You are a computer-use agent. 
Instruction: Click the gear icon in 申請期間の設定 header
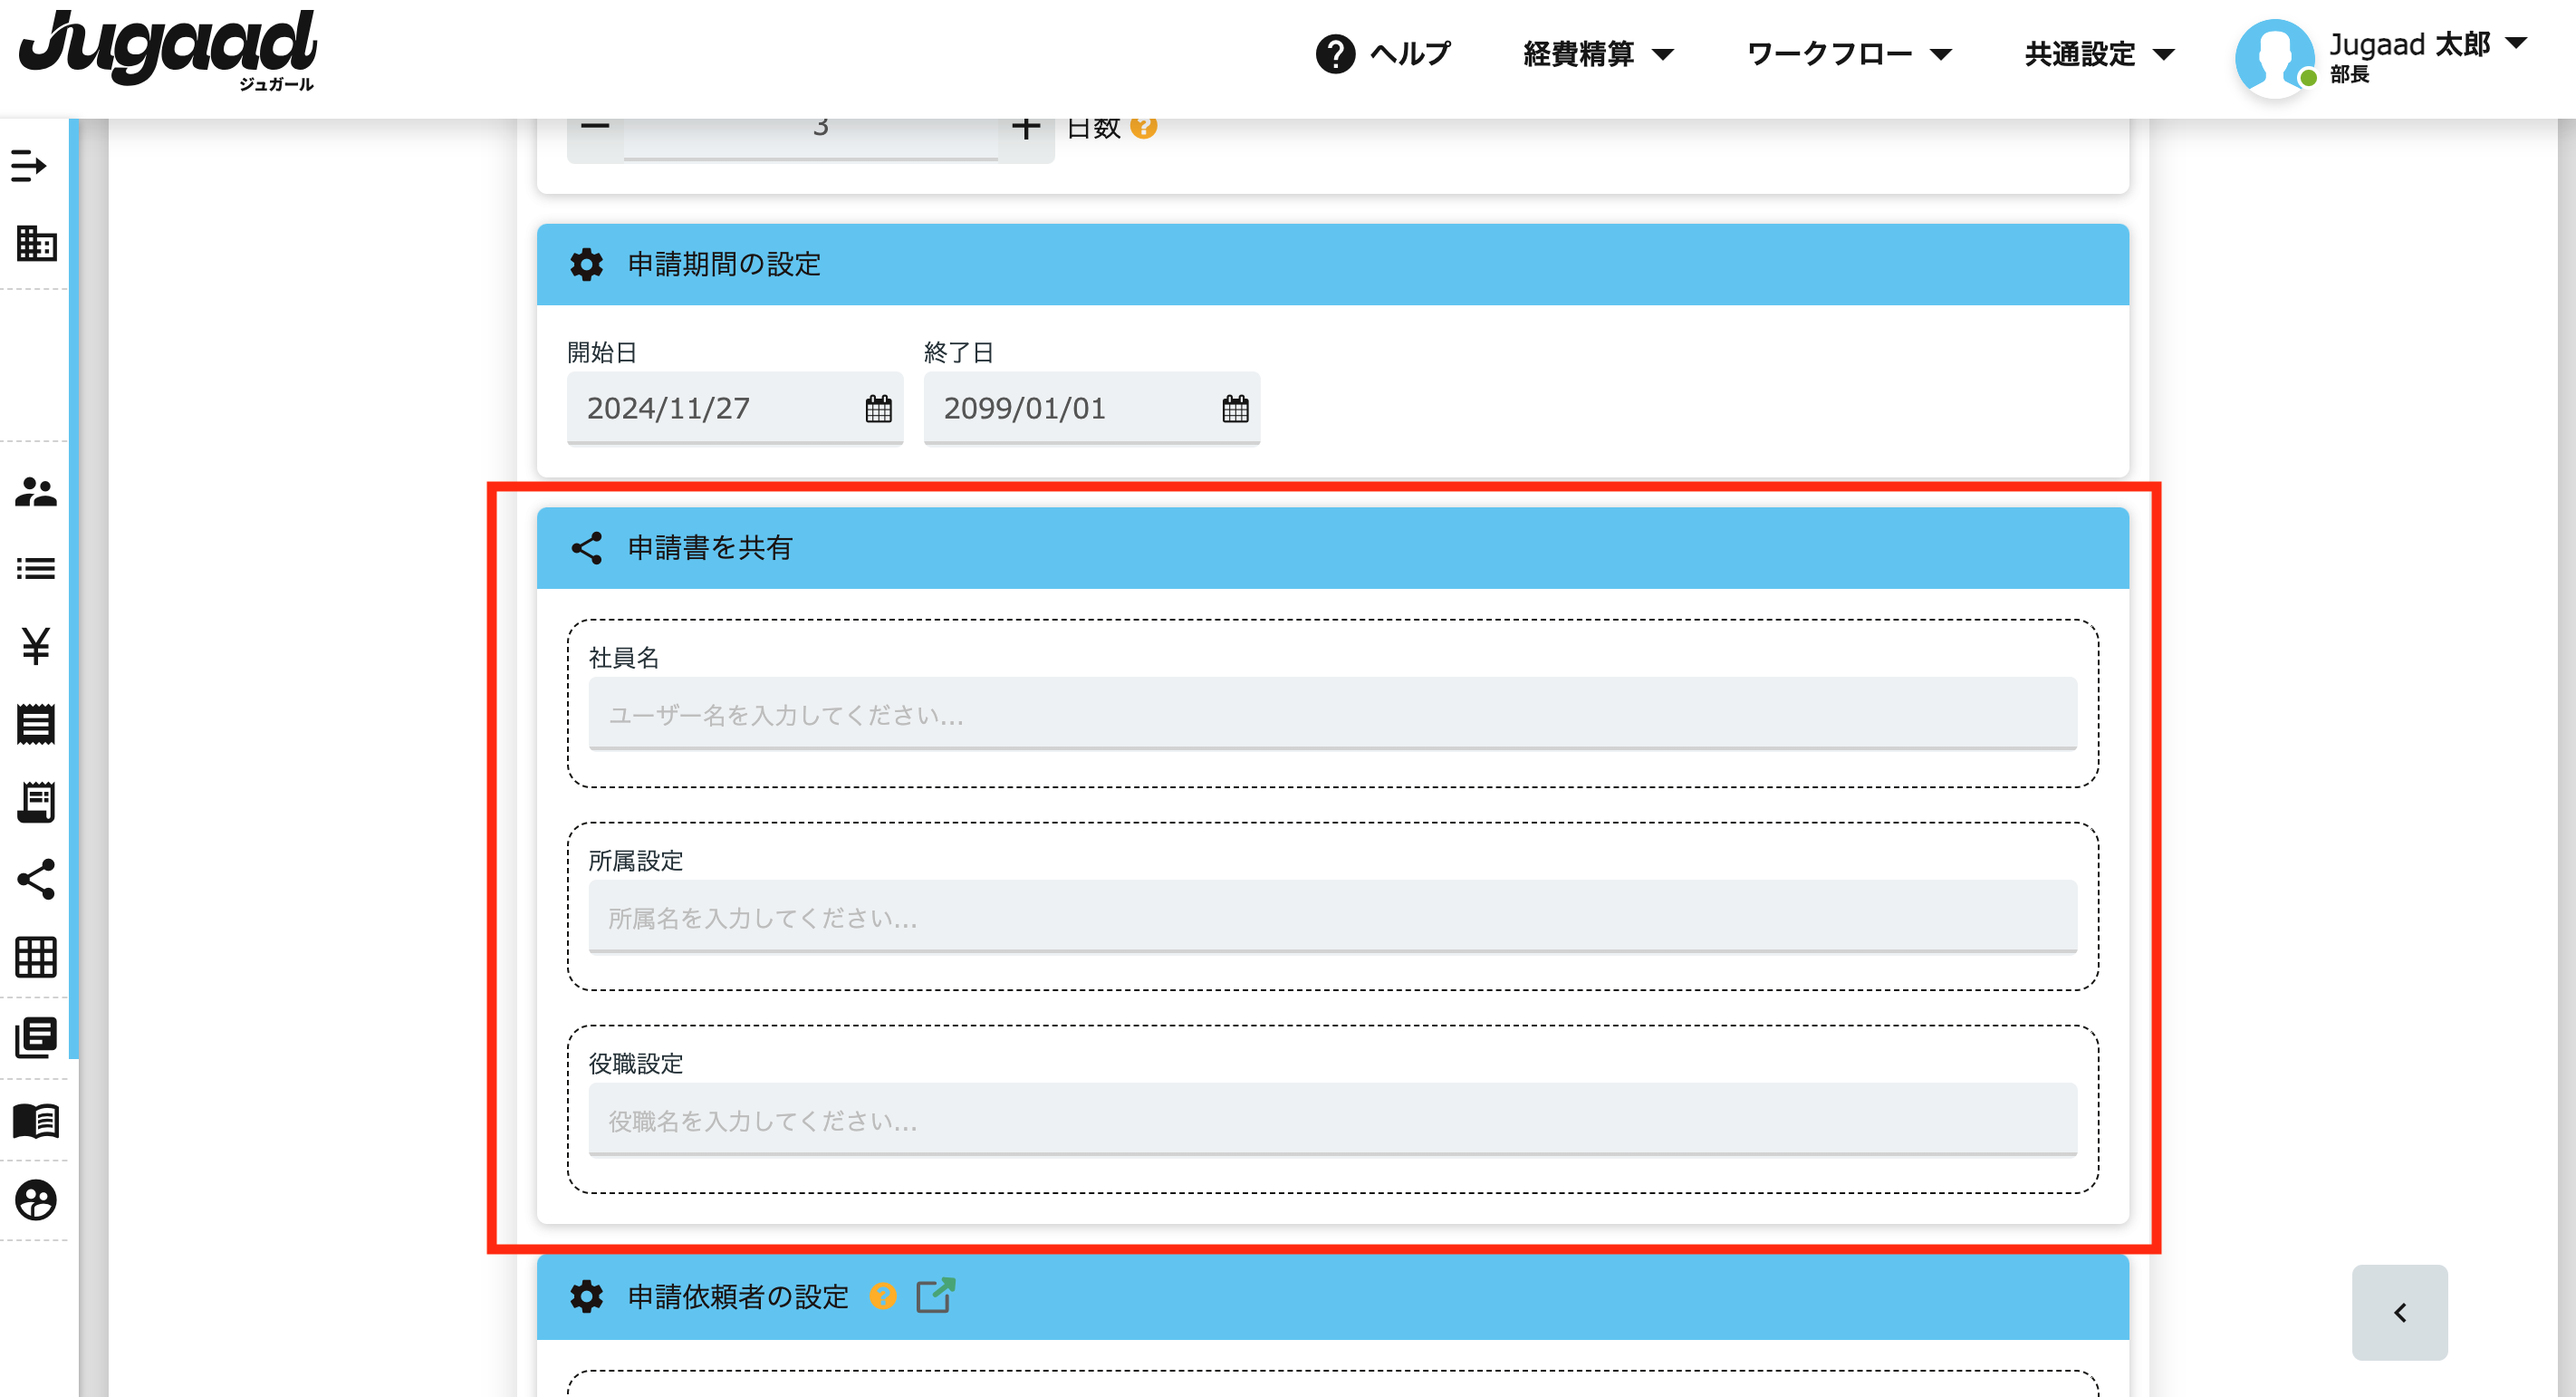(586, 265)
